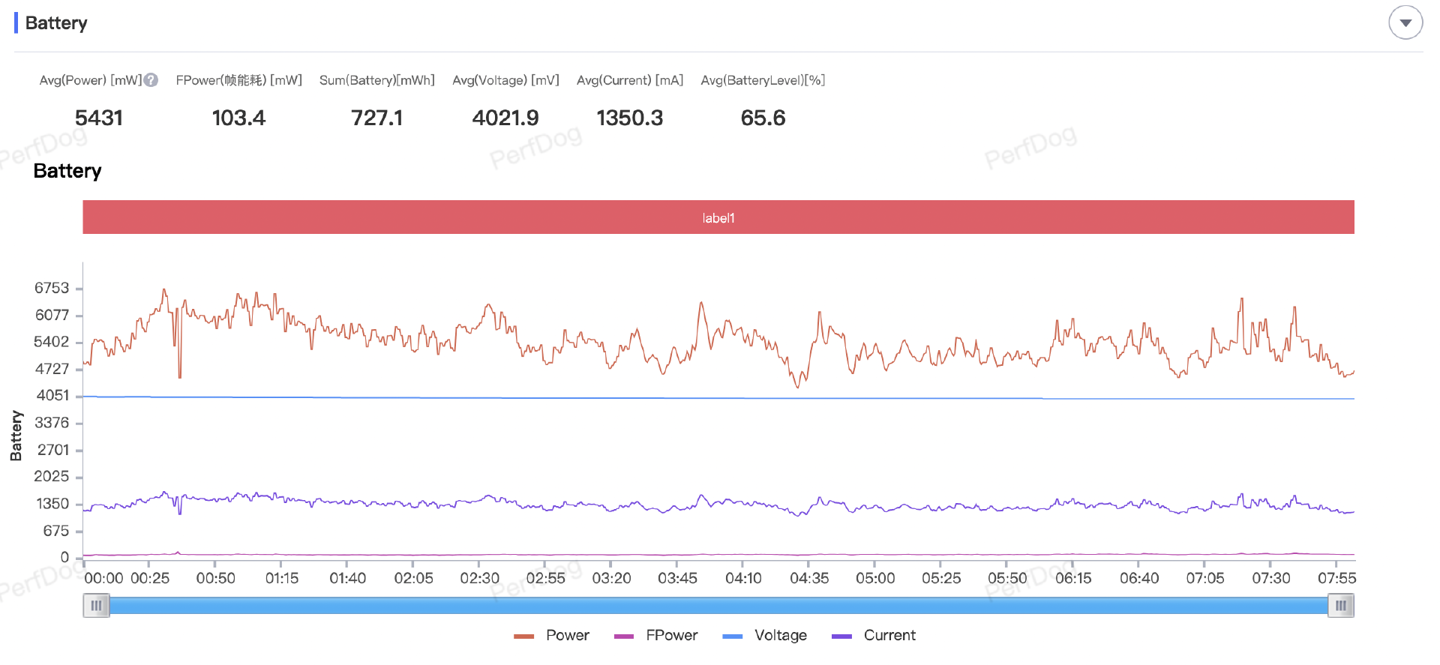The image size is (1440, 665).
Task: Click the 6753 label on the vertical axis
Action: [52, 288]
